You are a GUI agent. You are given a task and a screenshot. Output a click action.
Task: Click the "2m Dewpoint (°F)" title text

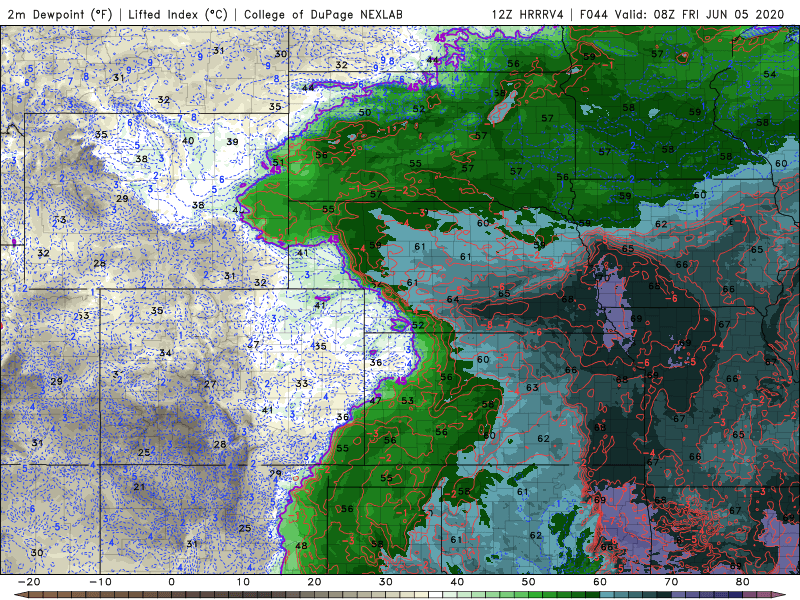(x=60, y=15)
